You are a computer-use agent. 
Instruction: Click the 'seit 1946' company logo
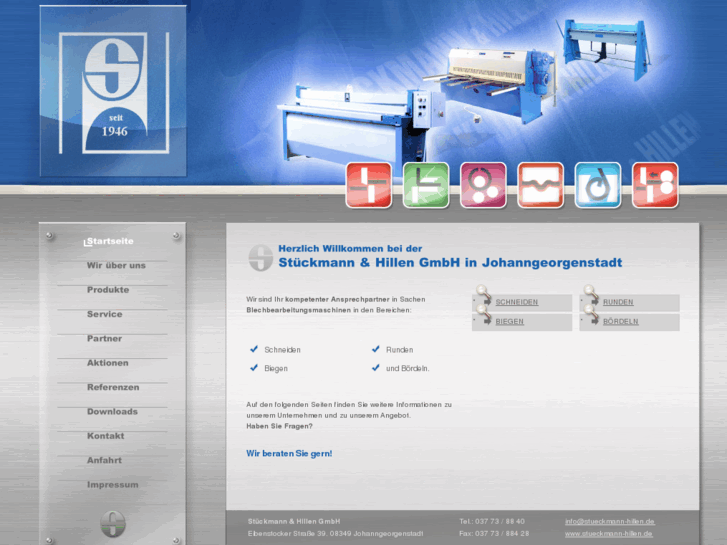click(114, 91)
